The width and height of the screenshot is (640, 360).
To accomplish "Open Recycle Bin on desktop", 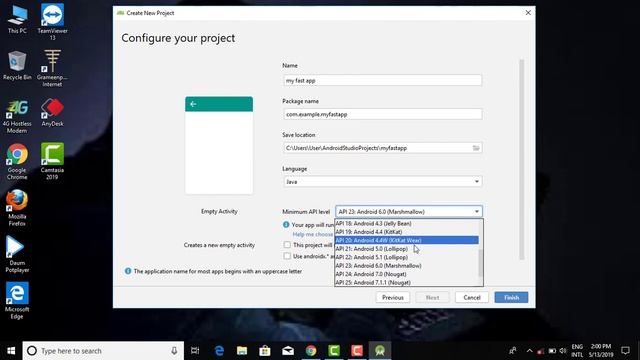I will click(17, 65).
